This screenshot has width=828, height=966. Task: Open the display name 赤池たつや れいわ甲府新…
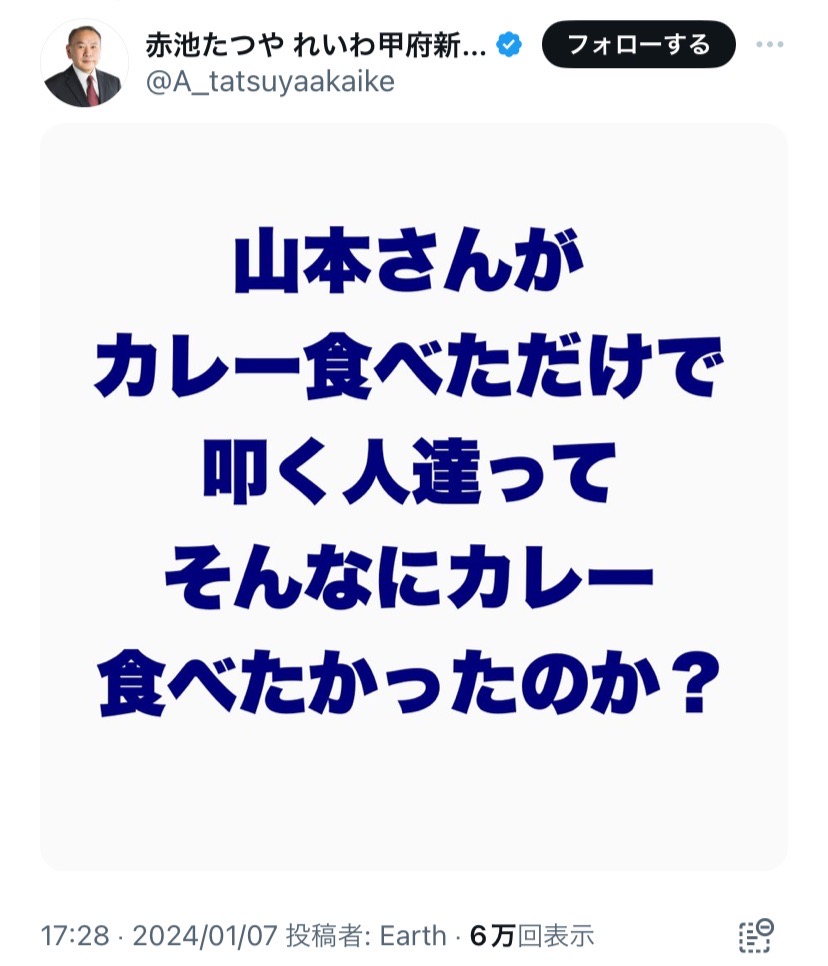[316, 45]
